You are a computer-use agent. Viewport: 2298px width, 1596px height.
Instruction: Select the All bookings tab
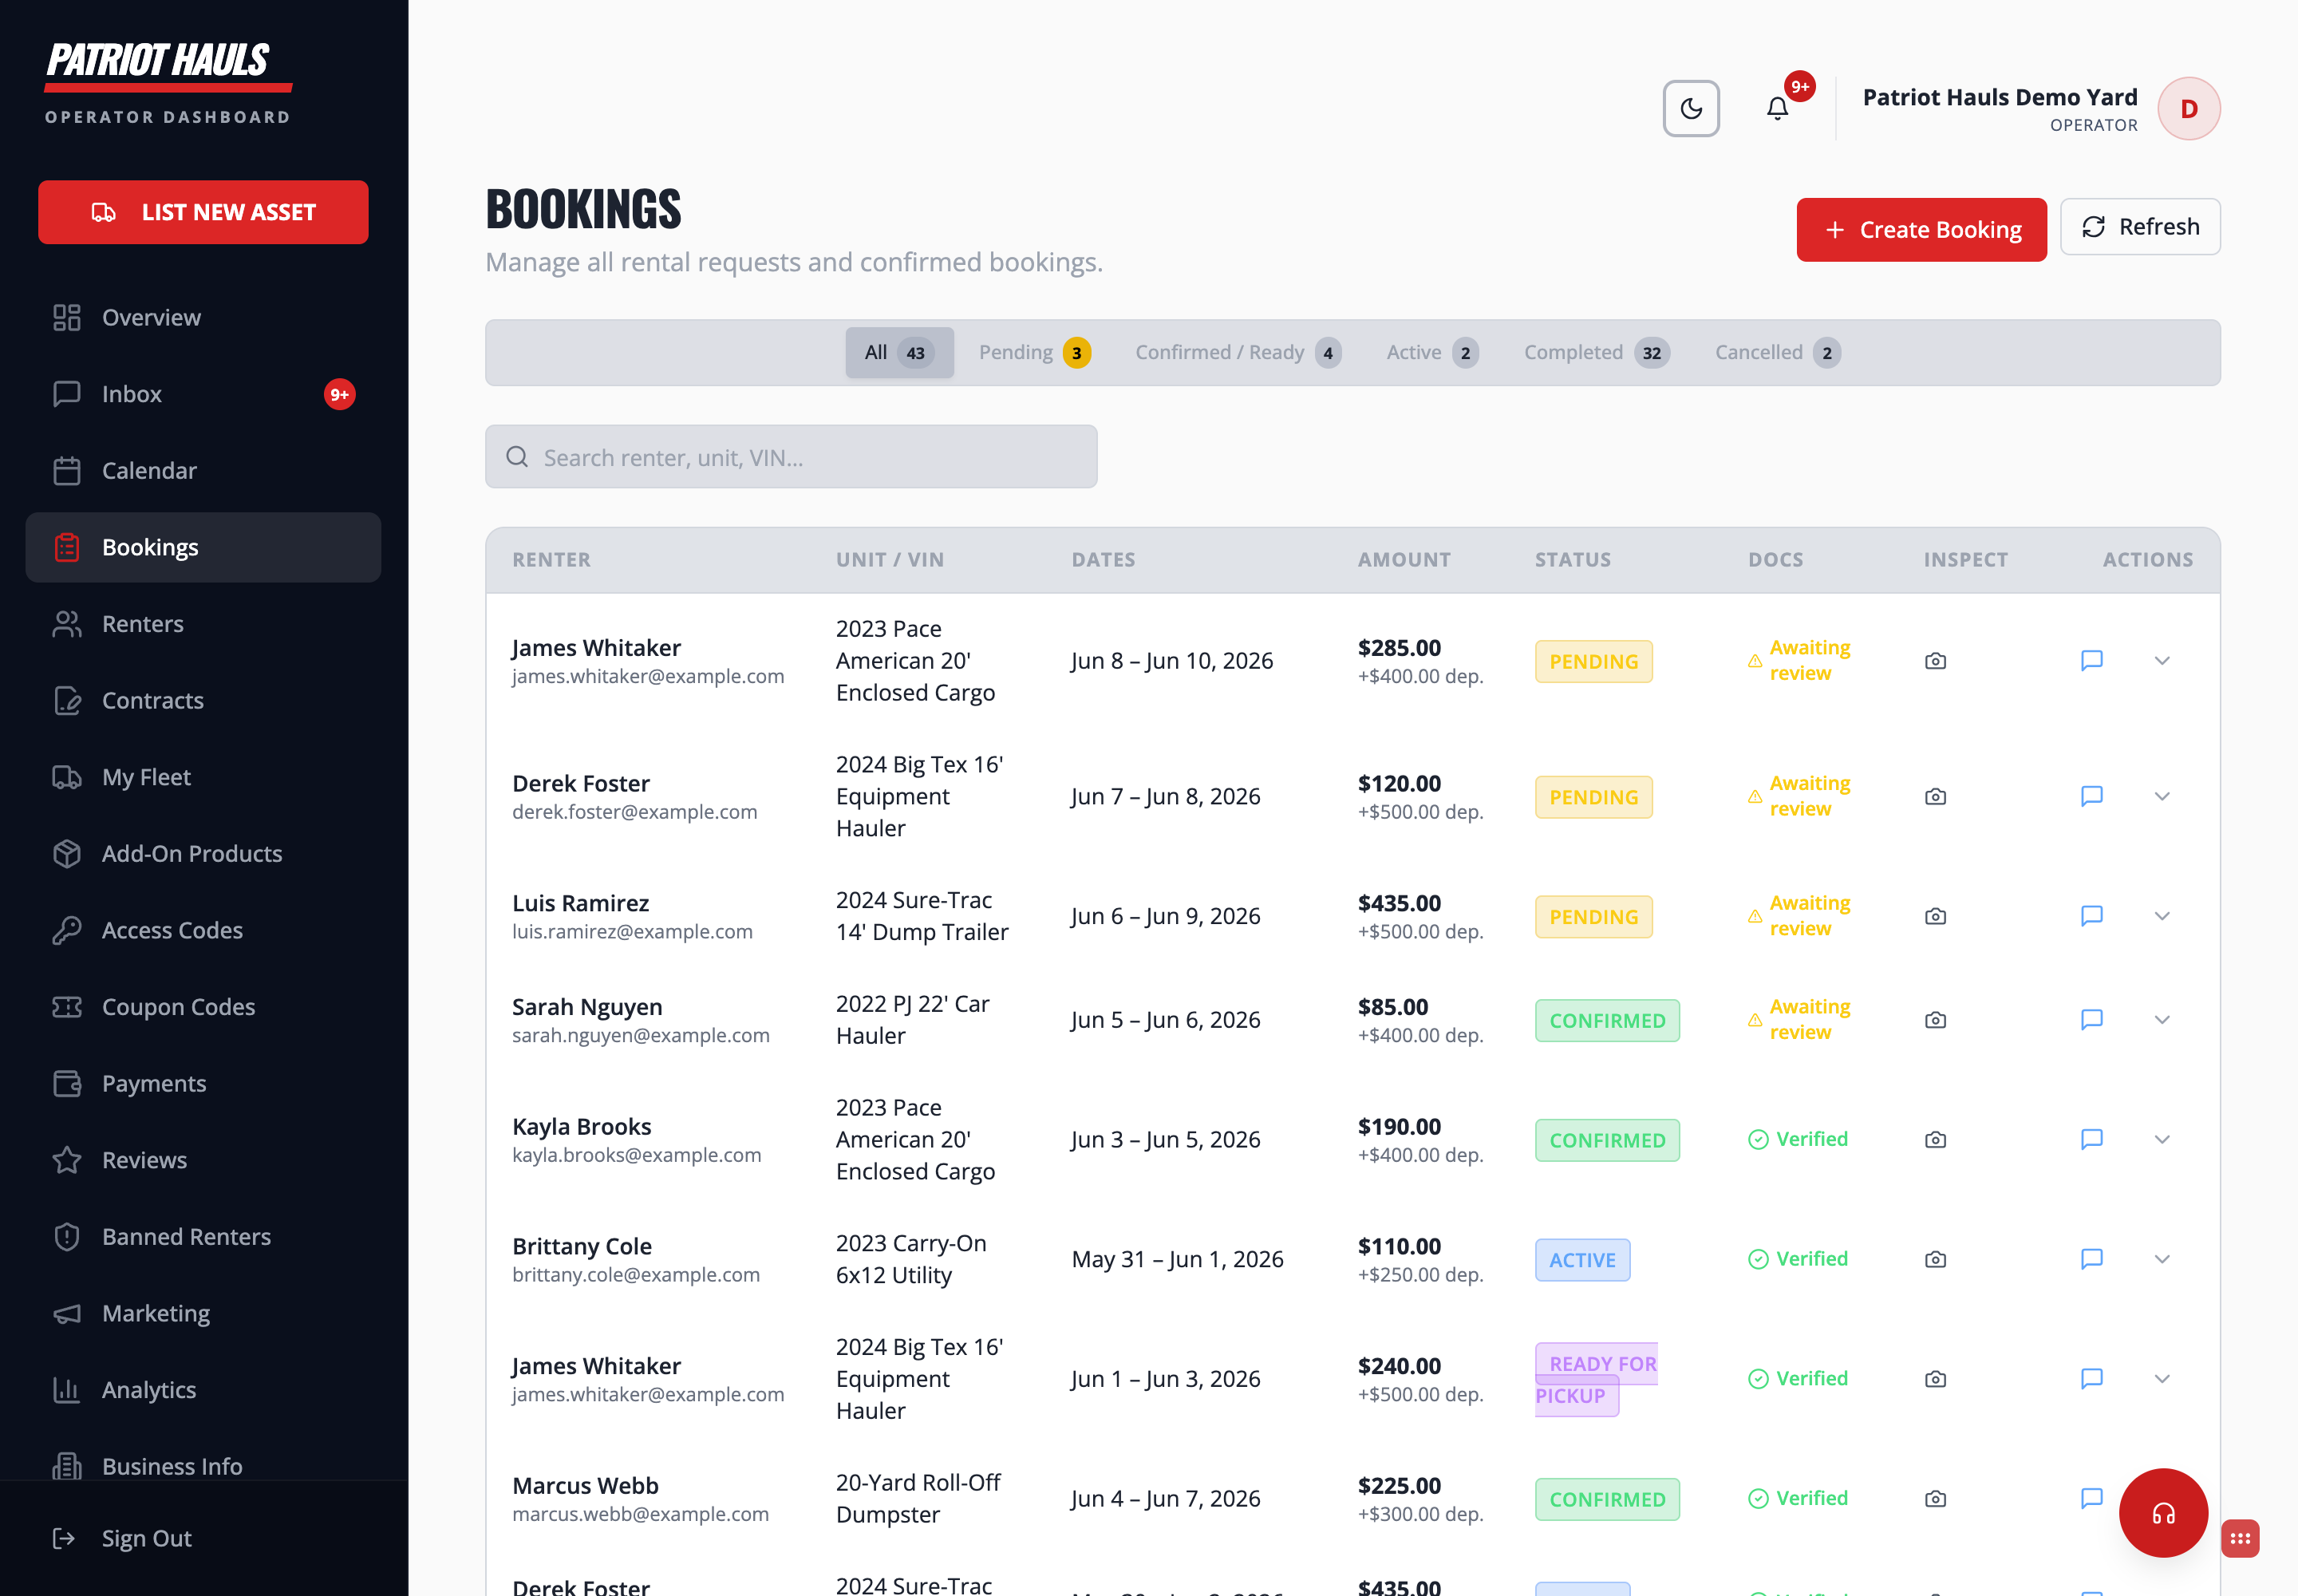(x=899, y=353)
